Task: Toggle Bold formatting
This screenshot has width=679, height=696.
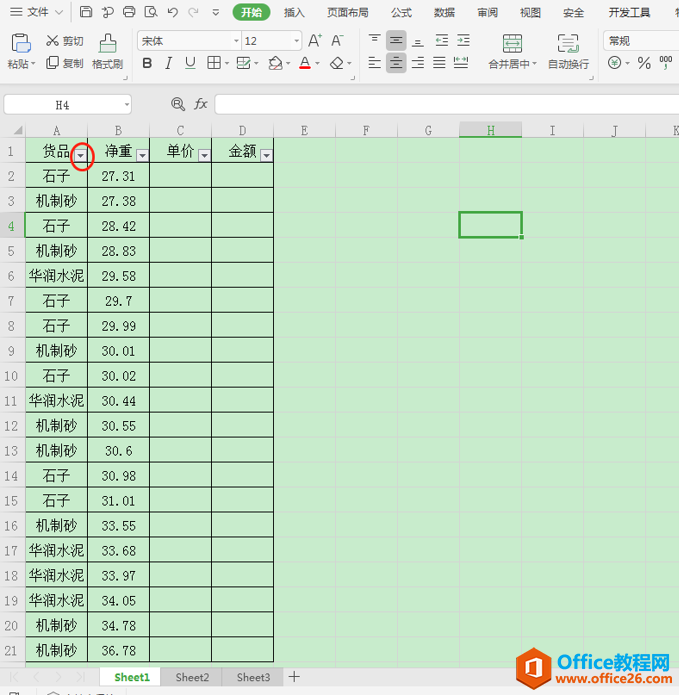Action: pyautogui.click(x=147, y=63)
